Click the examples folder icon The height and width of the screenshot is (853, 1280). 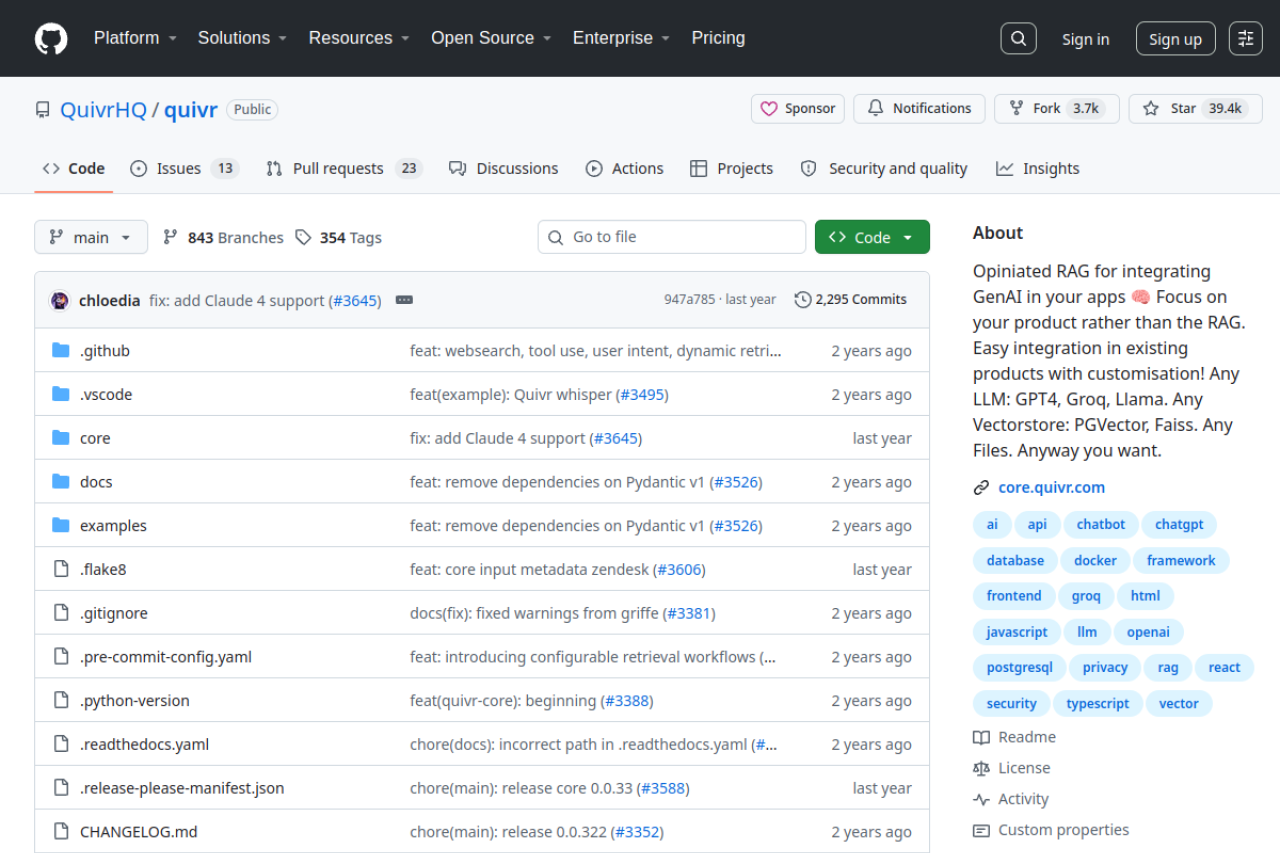[x=61, y=526]
